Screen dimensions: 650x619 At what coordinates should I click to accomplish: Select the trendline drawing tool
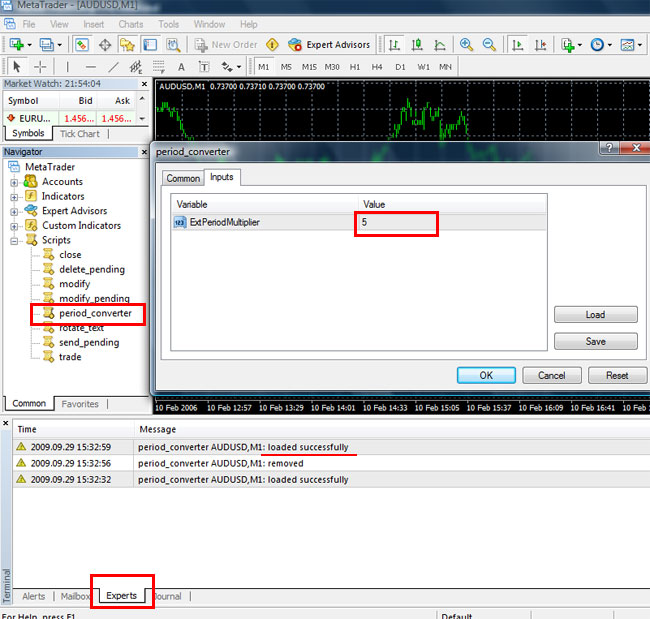tap(113, 66)
